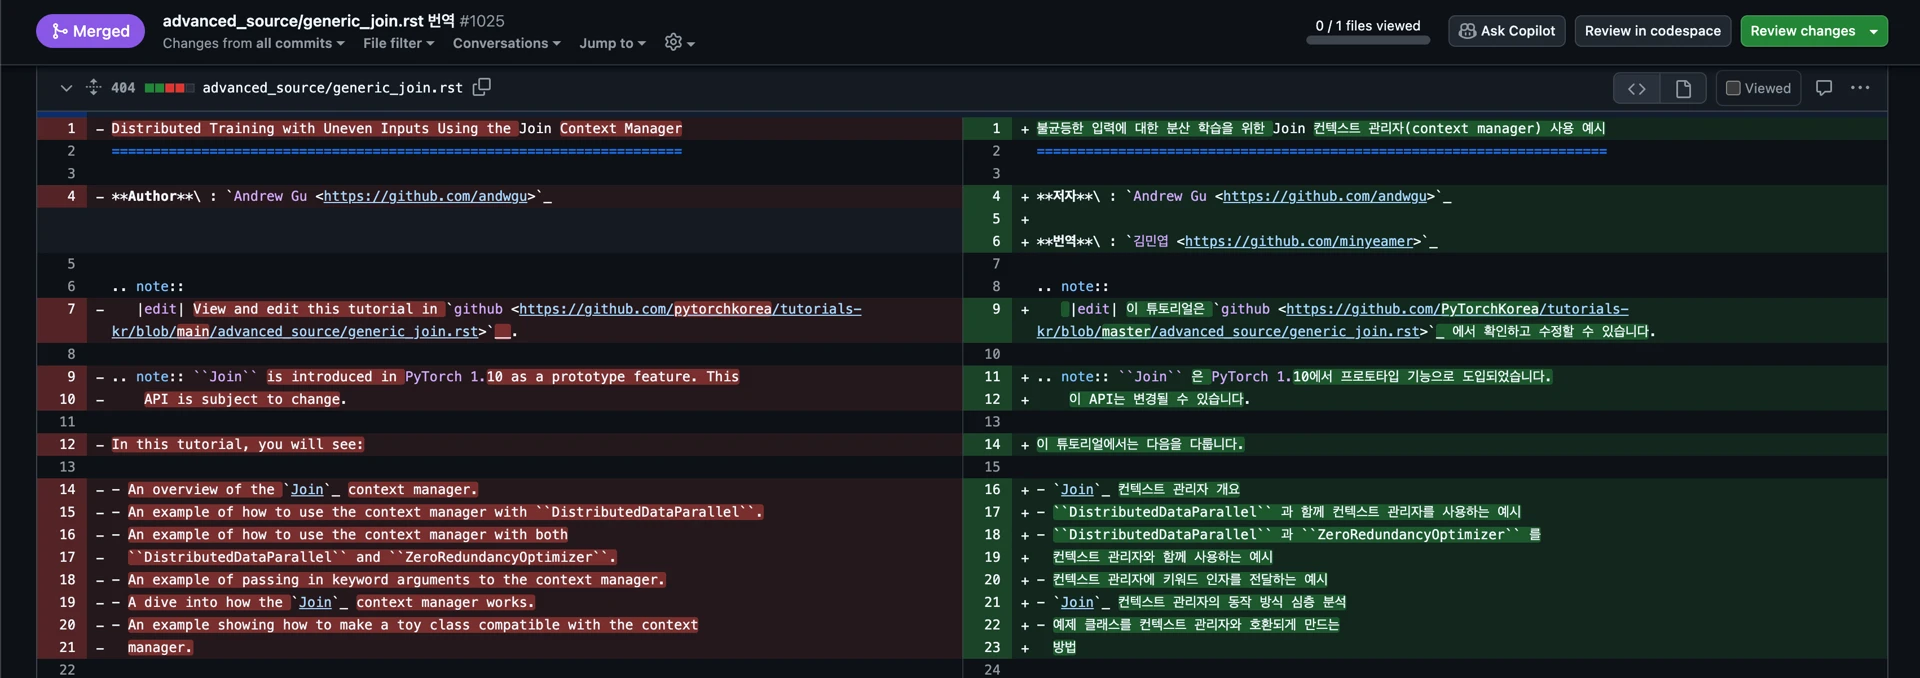Switch to rich diff view

(1683, 88)
